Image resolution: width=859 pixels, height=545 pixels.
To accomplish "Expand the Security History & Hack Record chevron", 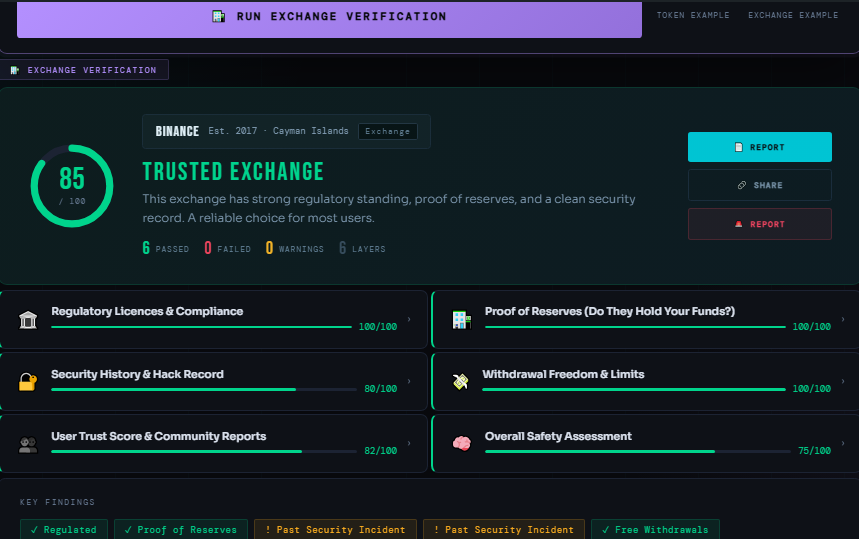I will (409, 381).
